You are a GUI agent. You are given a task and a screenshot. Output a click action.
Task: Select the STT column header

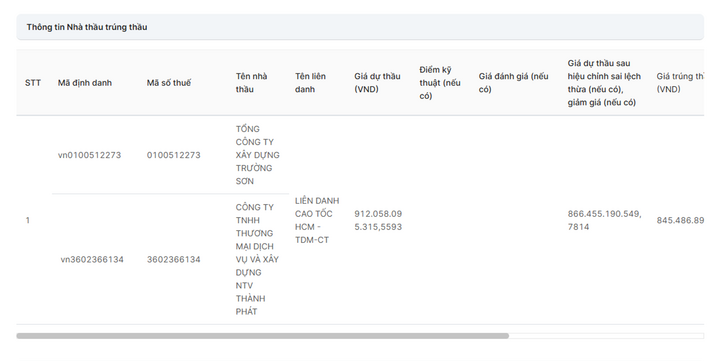coord(33,83)
